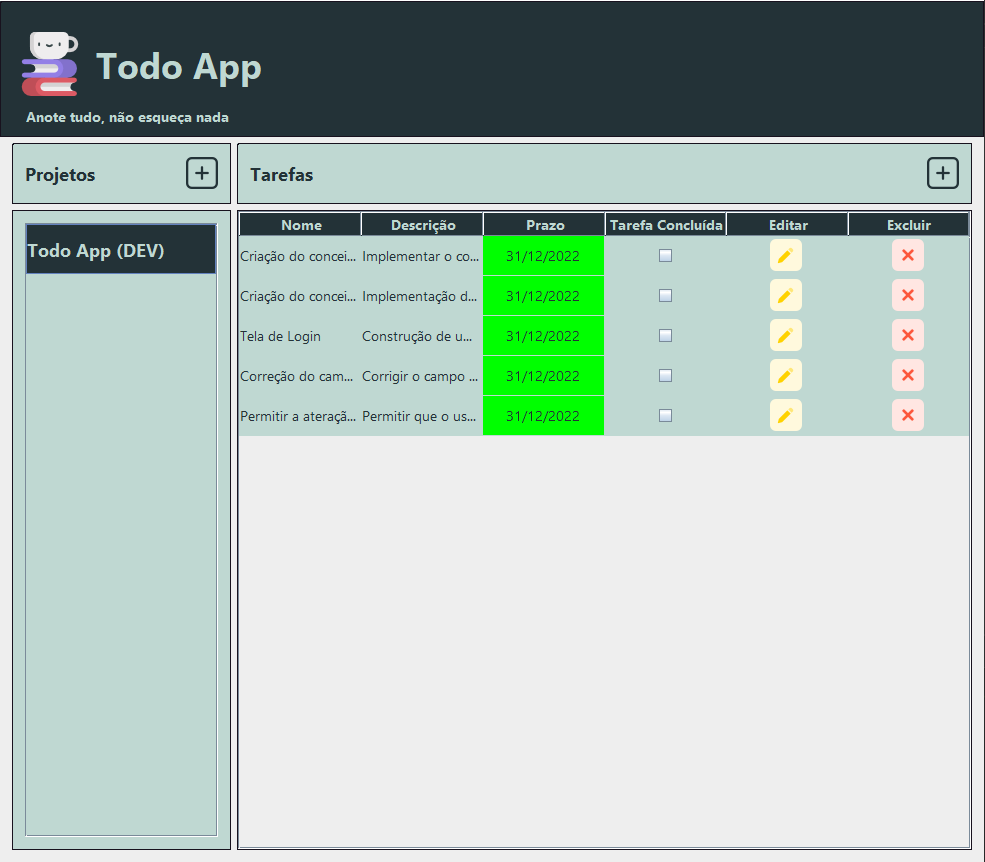The height and width of the screenshot is (862, 985).
Task: Delete the "Tela de Login" task
Action: (907, 335)
